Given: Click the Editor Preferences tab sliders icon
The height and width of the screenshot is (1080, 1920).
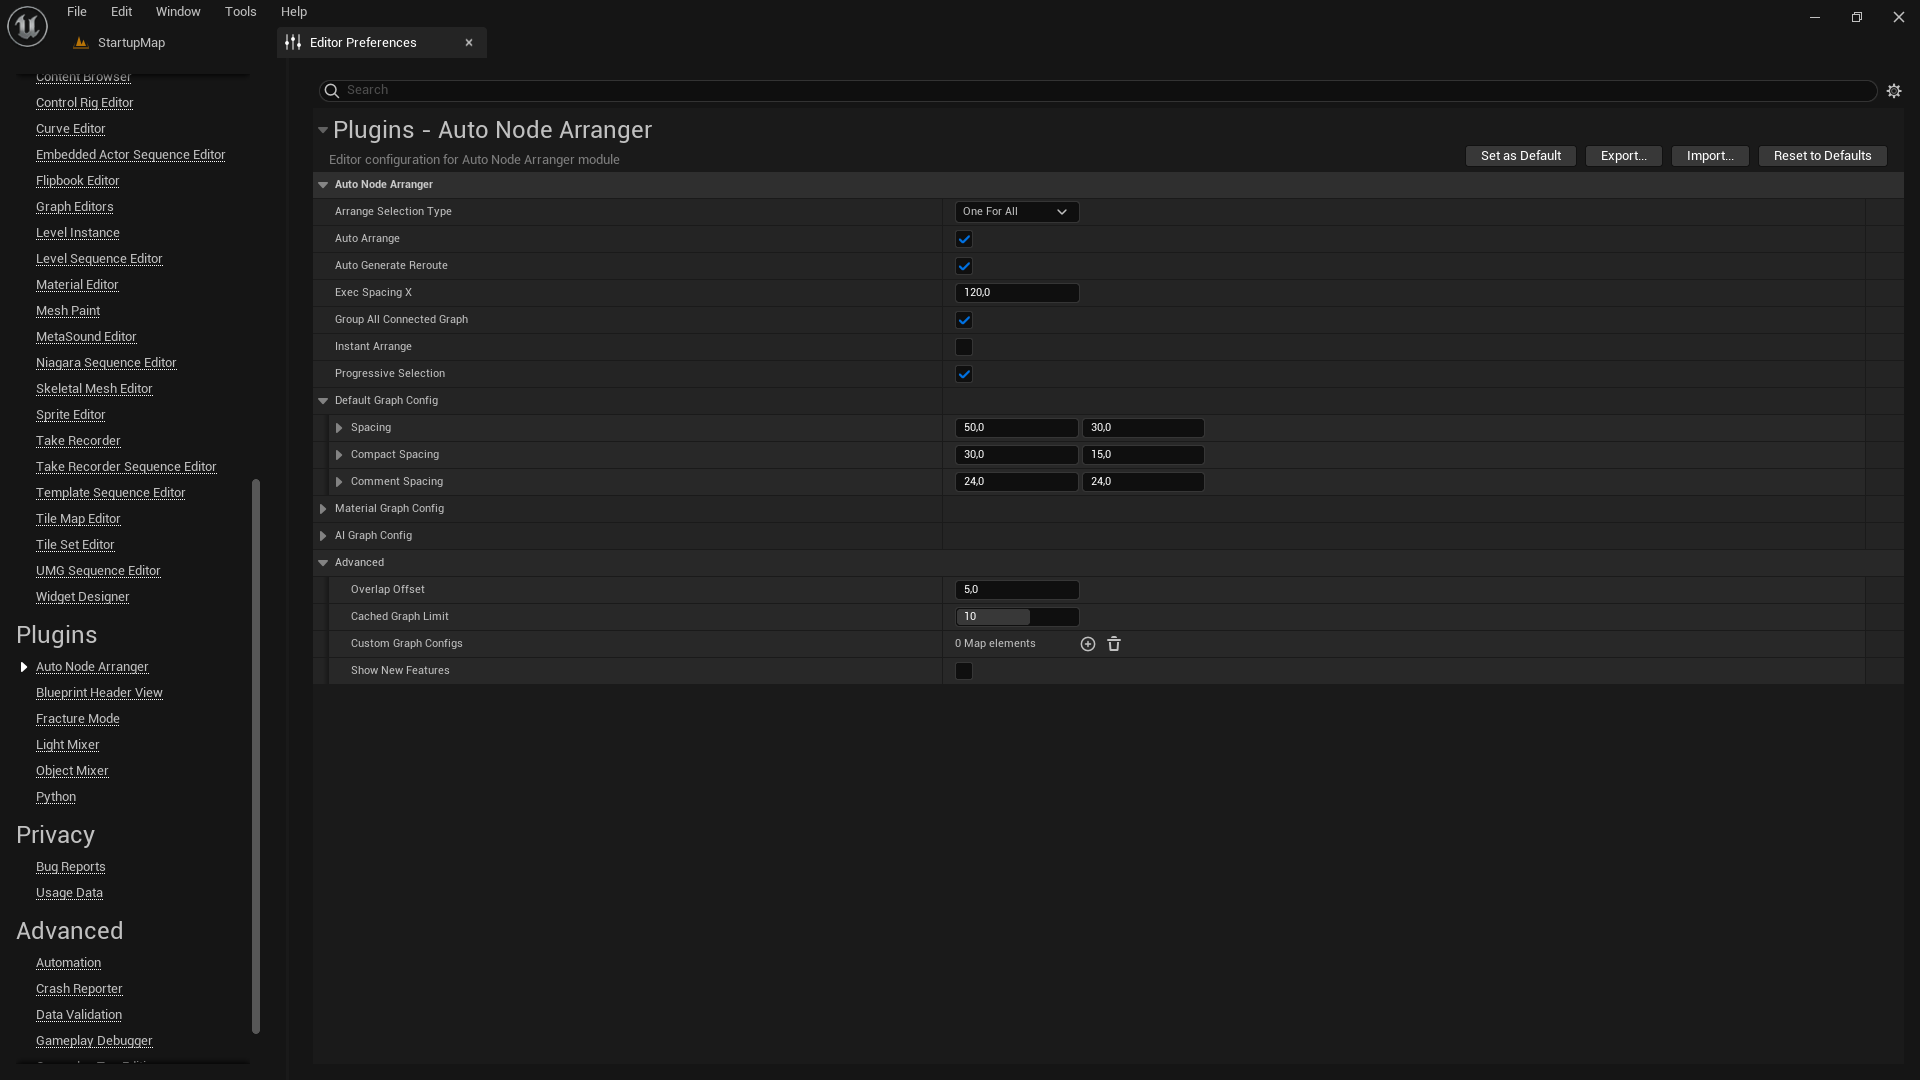Looking at the screenshot, I should pos(293,43).
